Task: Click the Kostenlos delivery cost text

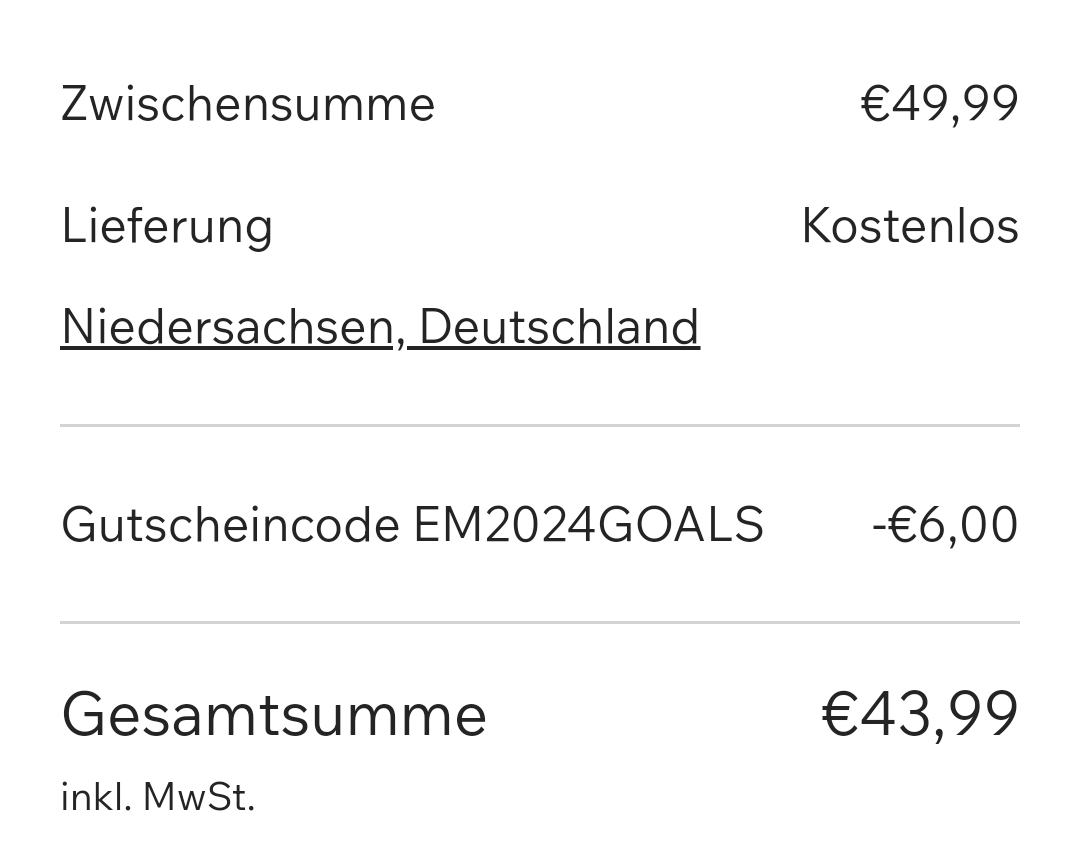Action: (x=910, y=226)
